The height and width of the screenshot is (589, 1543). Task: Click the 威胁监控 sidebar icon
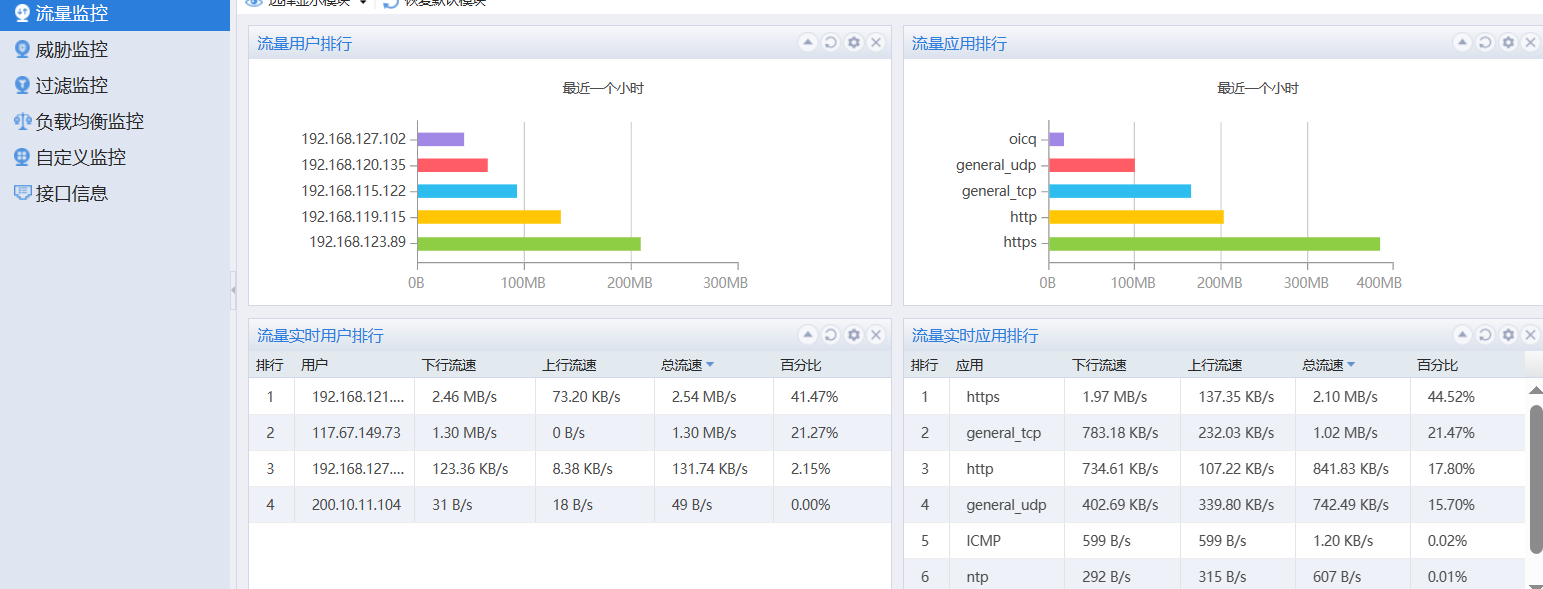tap(22, 49)
